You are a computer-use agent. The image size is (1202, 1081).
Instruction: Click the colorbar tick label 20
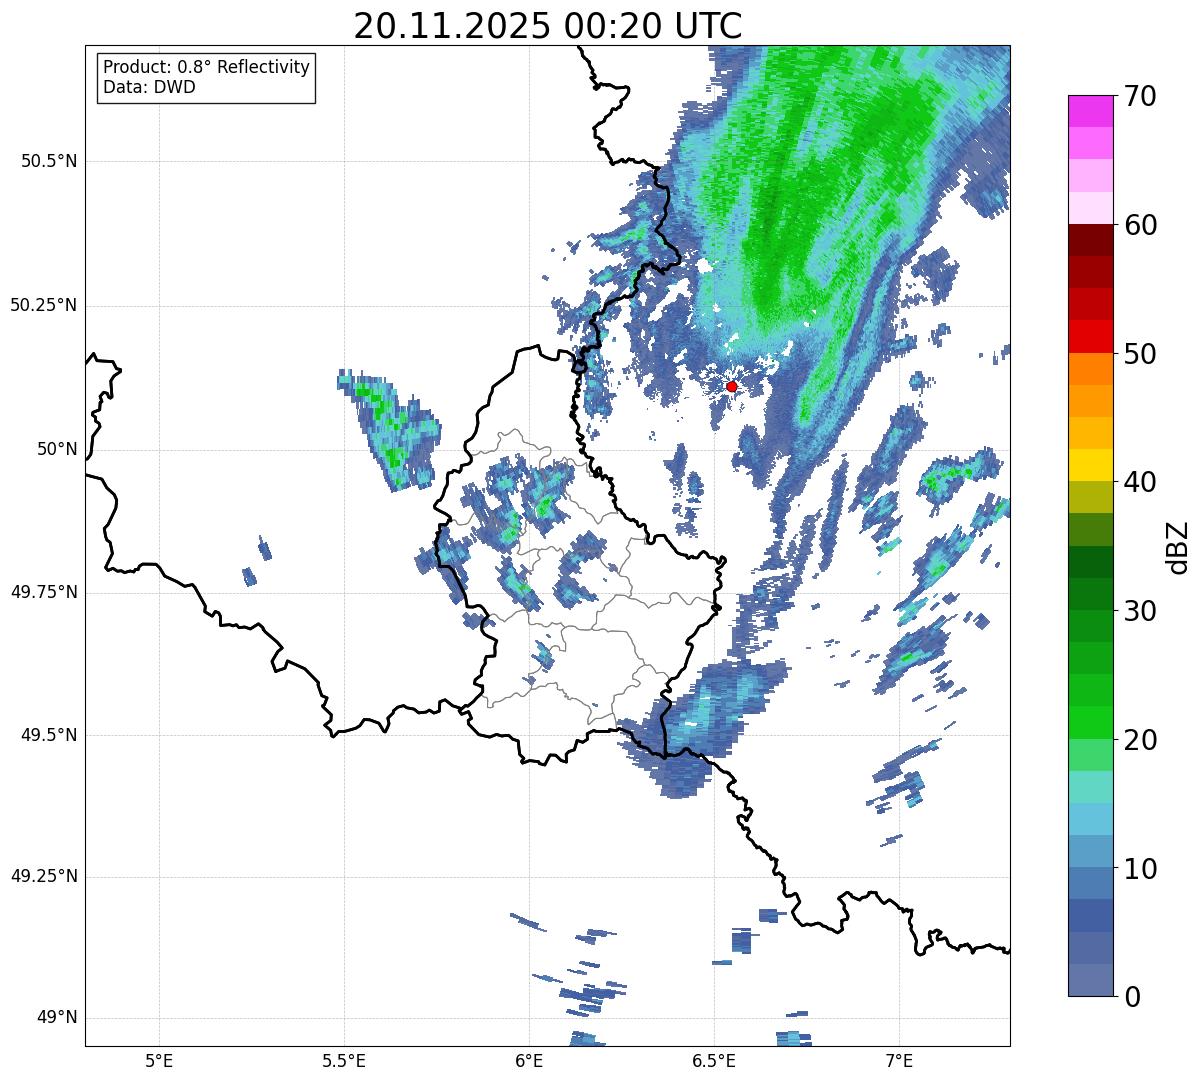(x=1140, y=740)
